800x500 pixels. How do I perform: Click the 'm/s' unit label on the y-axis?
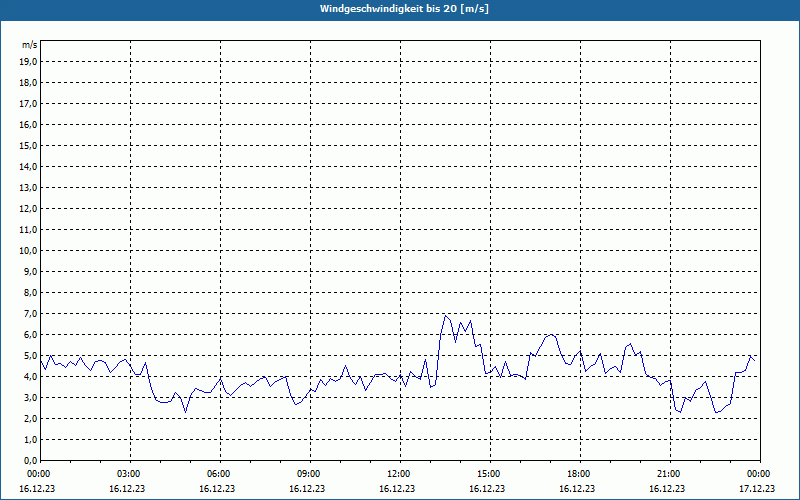pos(30,45)
